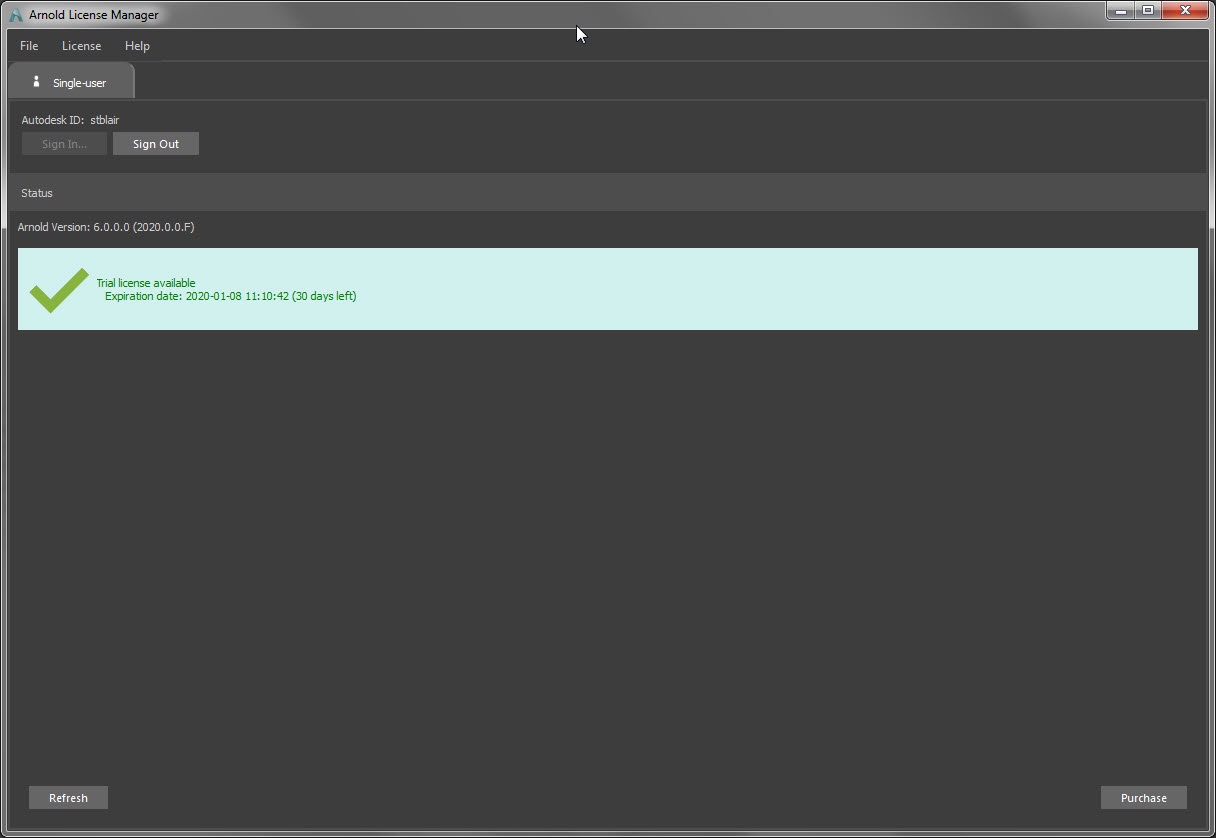Minimize the Arnold License Manager window
Screen dimensions: 1216x838
[x=1121, y=11]
